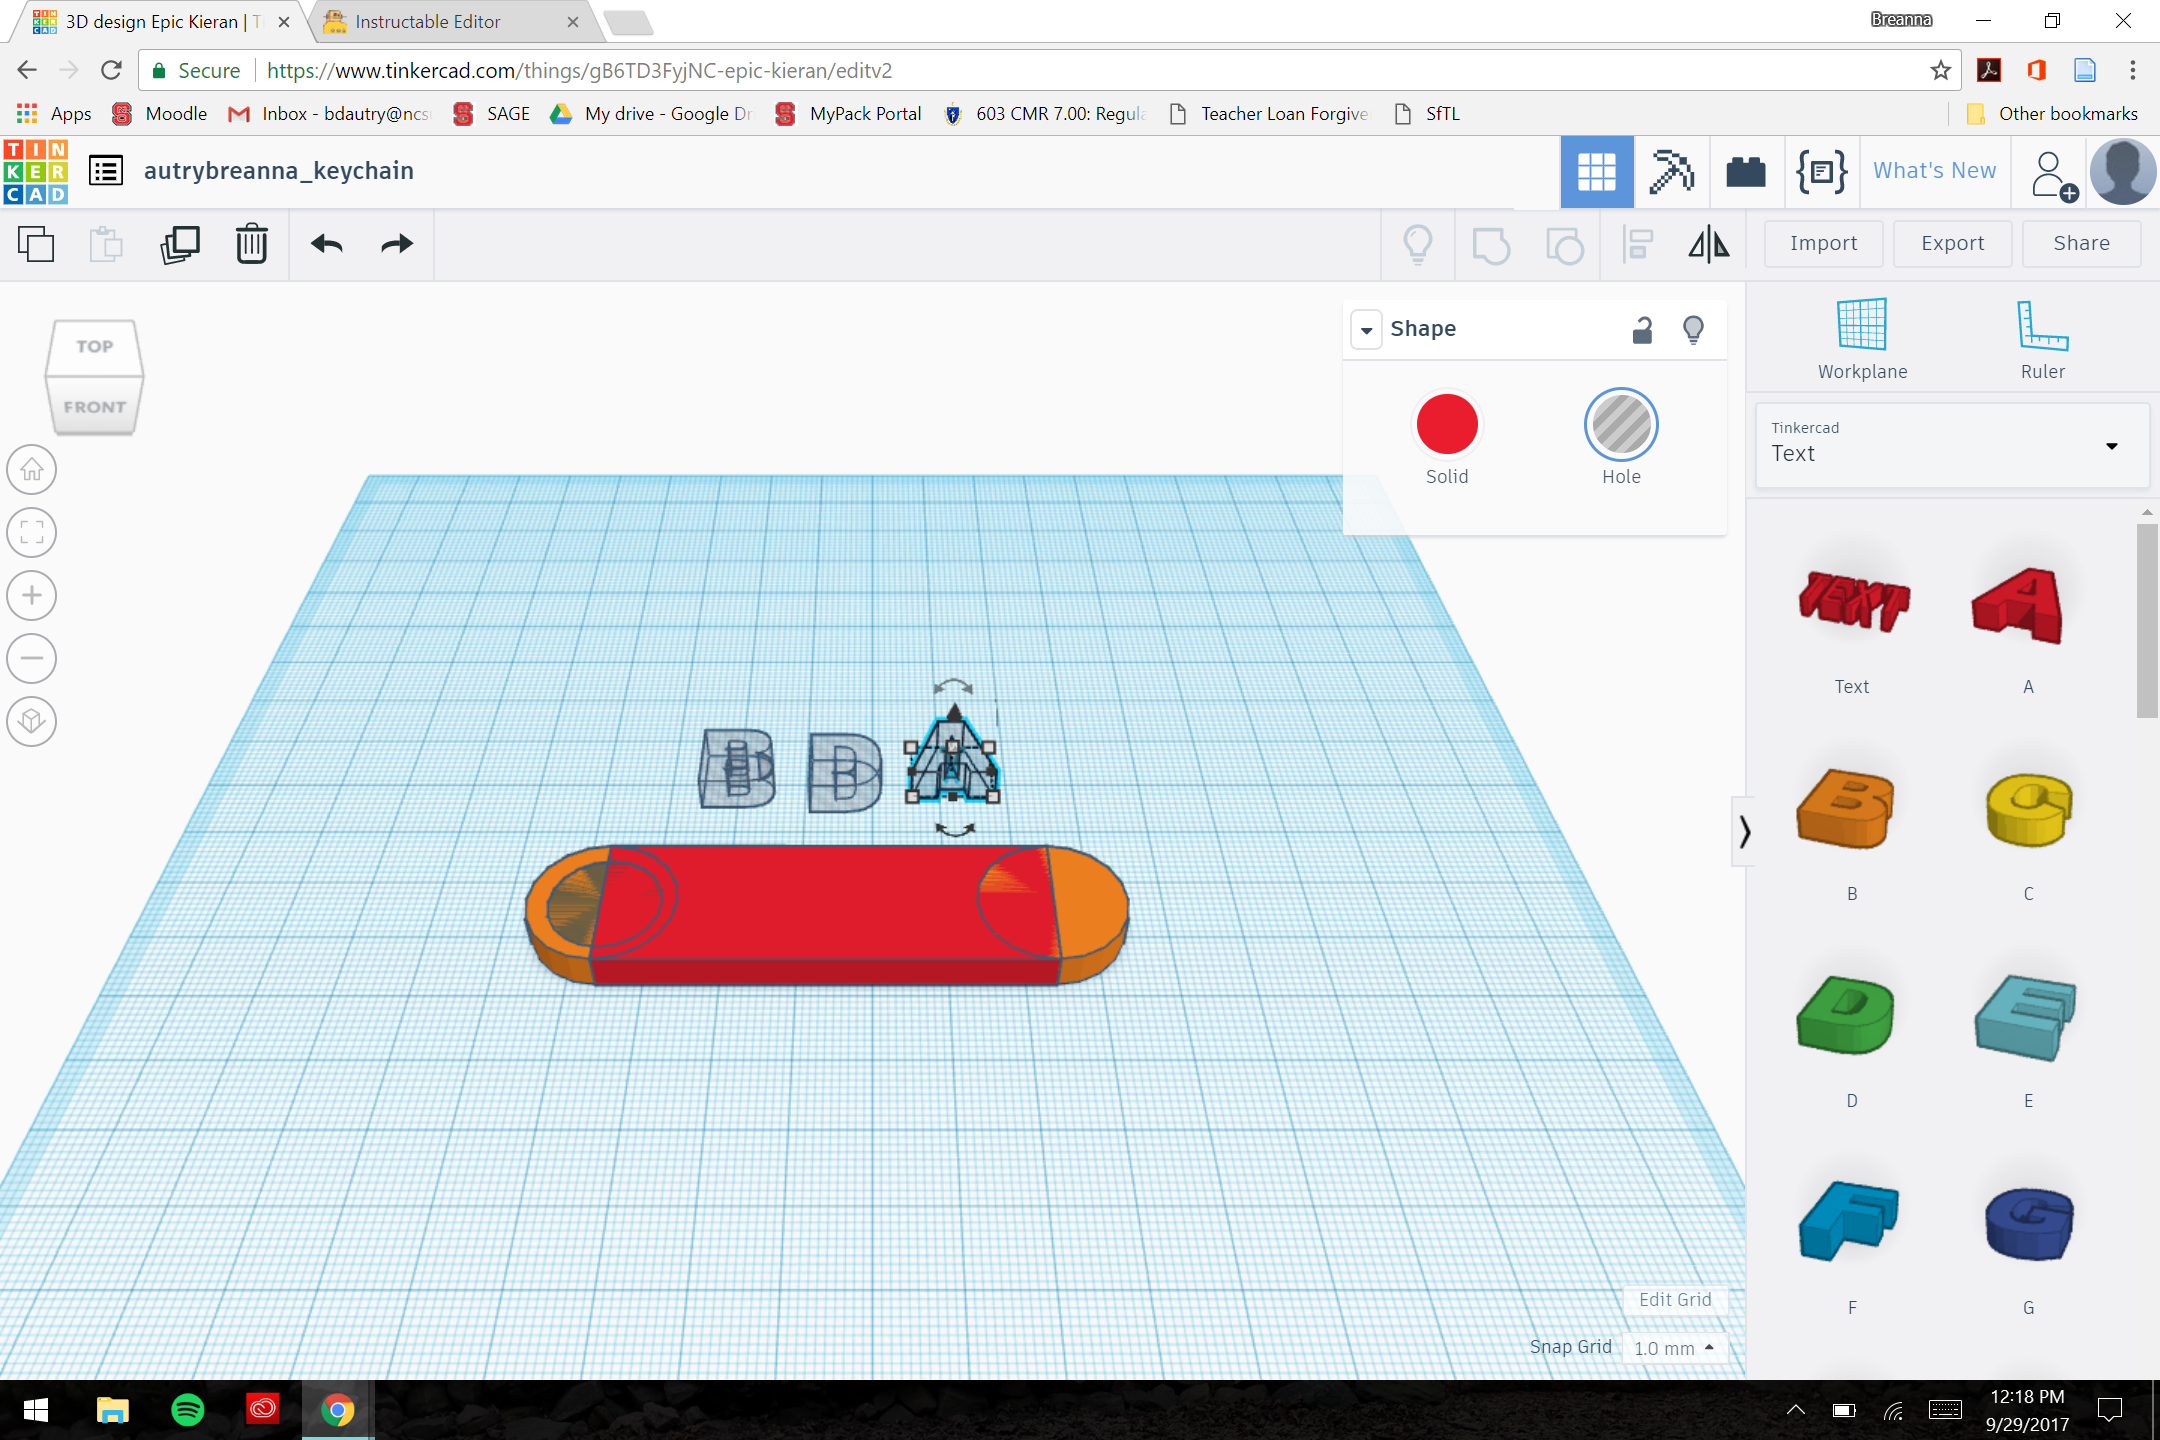Open the Moodle bookmark
Viewport: 2160px width, 1440px height.
point(160,114)
